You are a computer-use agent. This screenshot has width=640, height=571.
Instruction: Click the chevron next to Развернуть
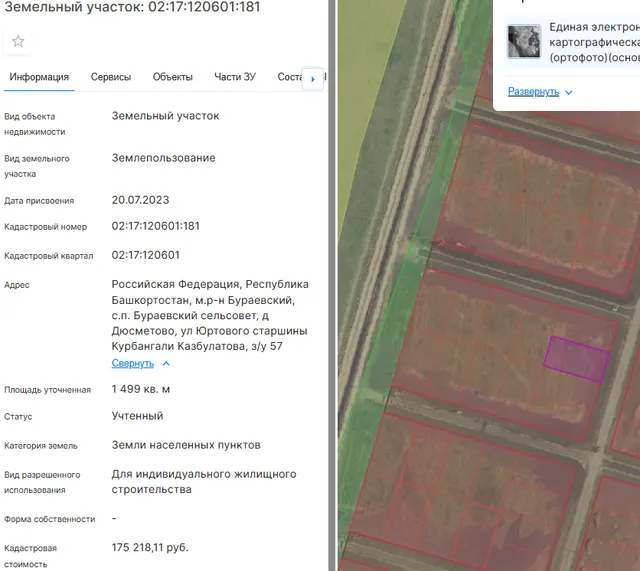point(569,93)
